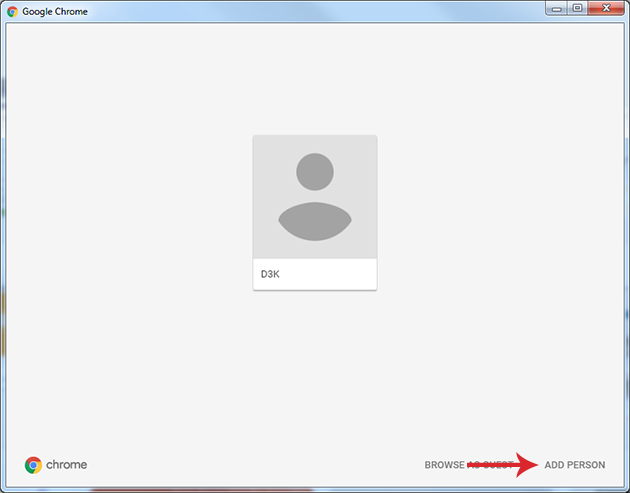Click the Chrome logo in title bar
Screen dimensions: 630x493
pos(12,12)
